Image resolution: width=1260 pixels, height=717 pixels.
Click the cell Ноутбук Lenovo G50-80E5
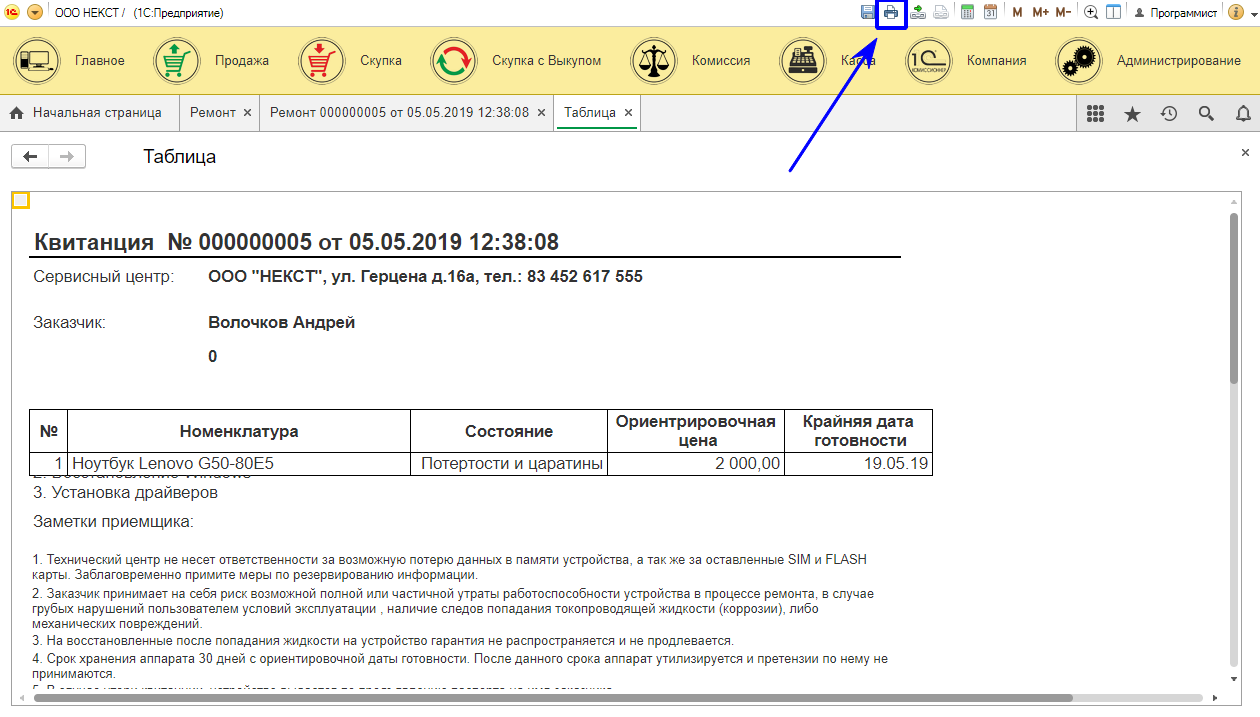coord(239,464)
